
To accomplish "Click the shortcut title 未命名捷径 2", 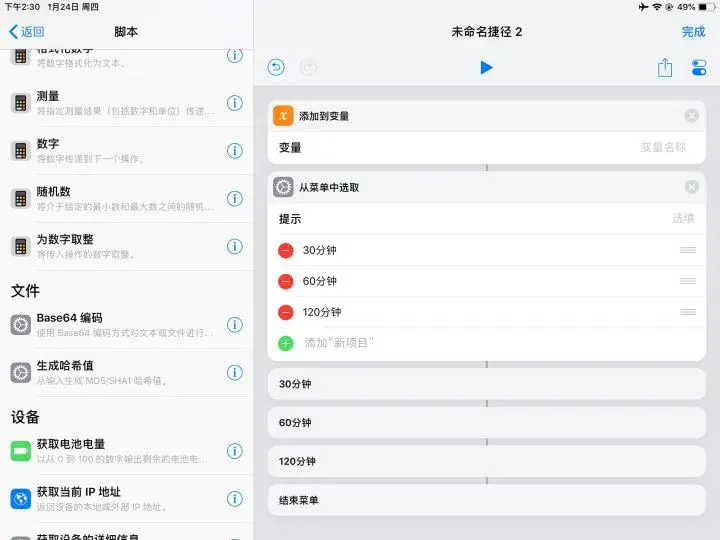I will 486,32.
